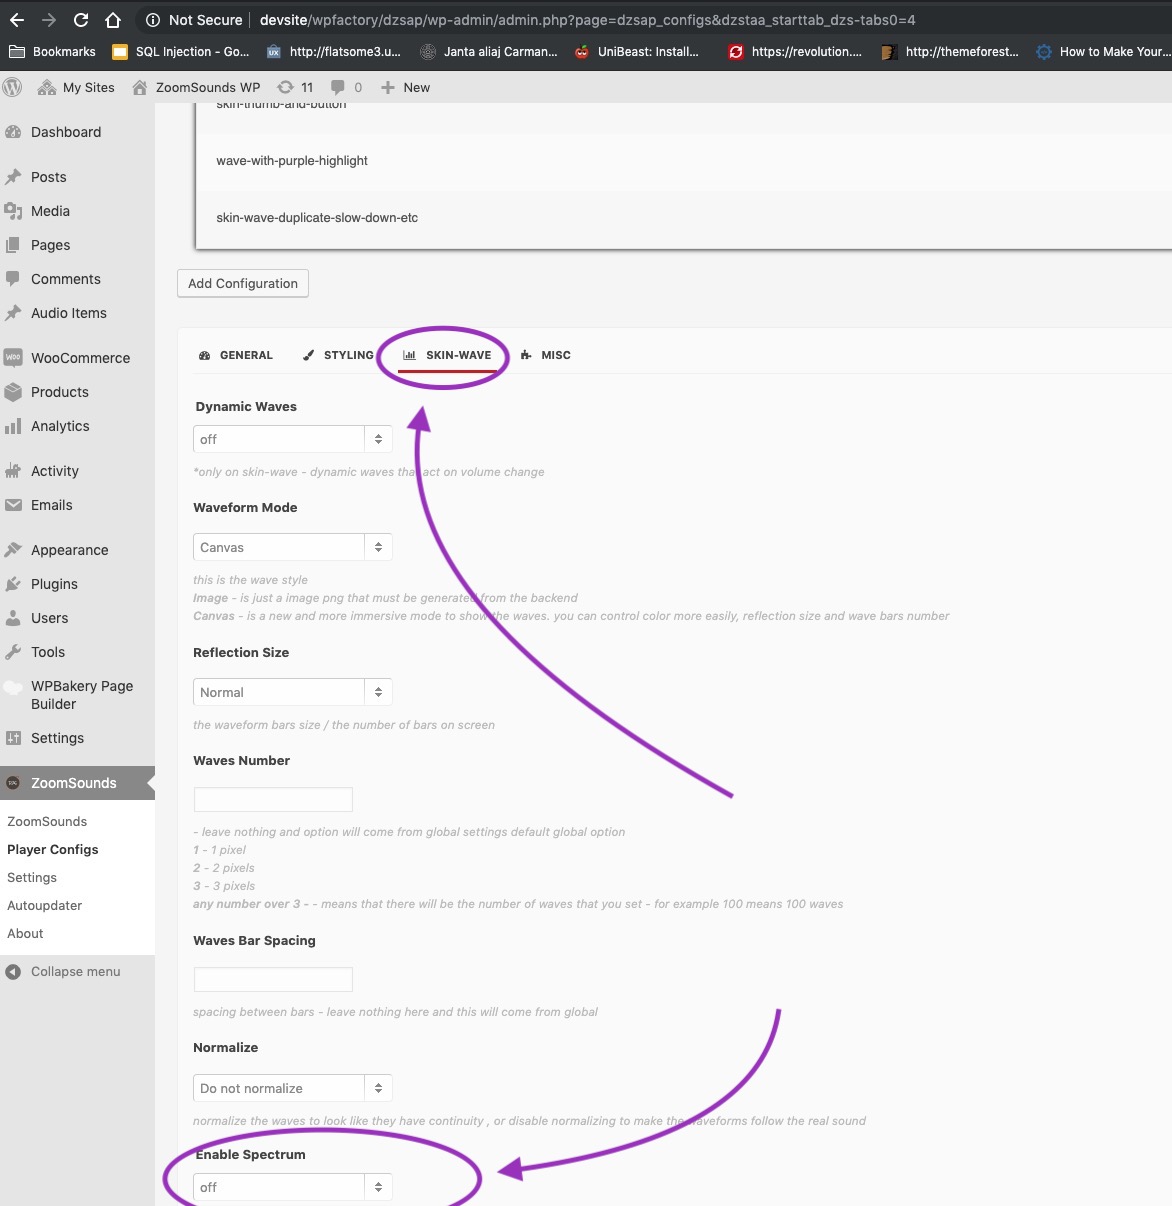Click the Settings sliders icon in sidebar

(x=13, y=738)
